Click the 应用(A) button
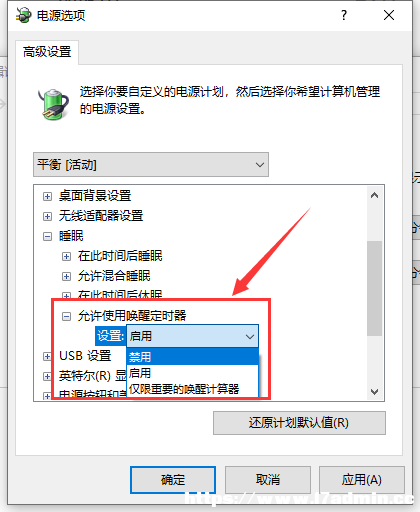420x512 pixels. [x=362, y=480]
